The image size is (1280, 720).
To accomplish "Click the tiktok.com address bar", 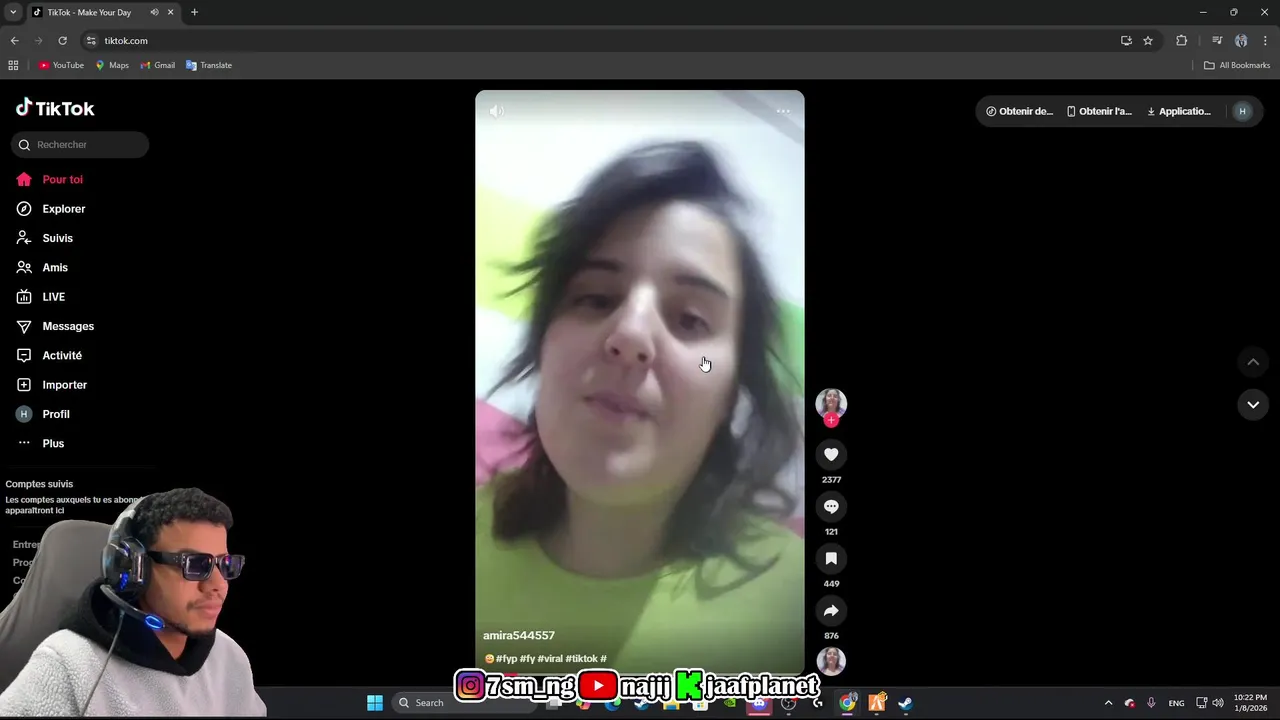I will pyautogui.click(x=600, y=40).
